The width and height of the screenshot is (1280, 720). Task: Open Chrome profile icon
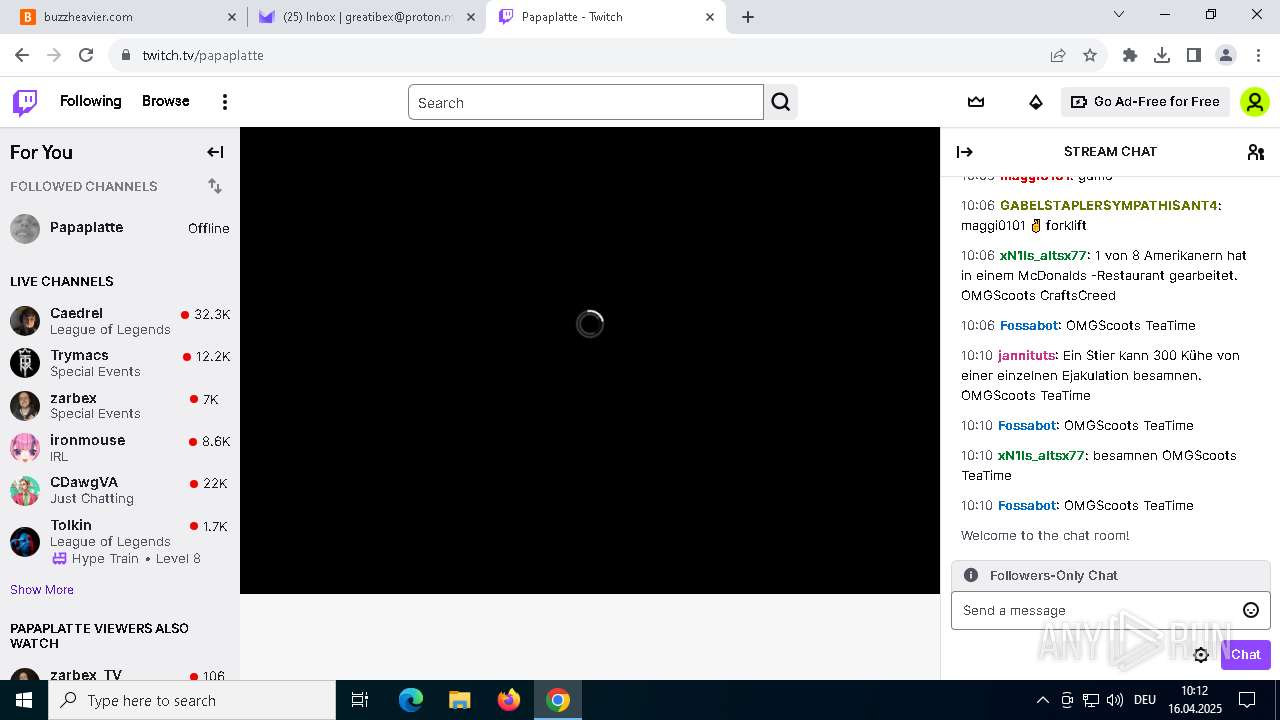click(1226, 55)
